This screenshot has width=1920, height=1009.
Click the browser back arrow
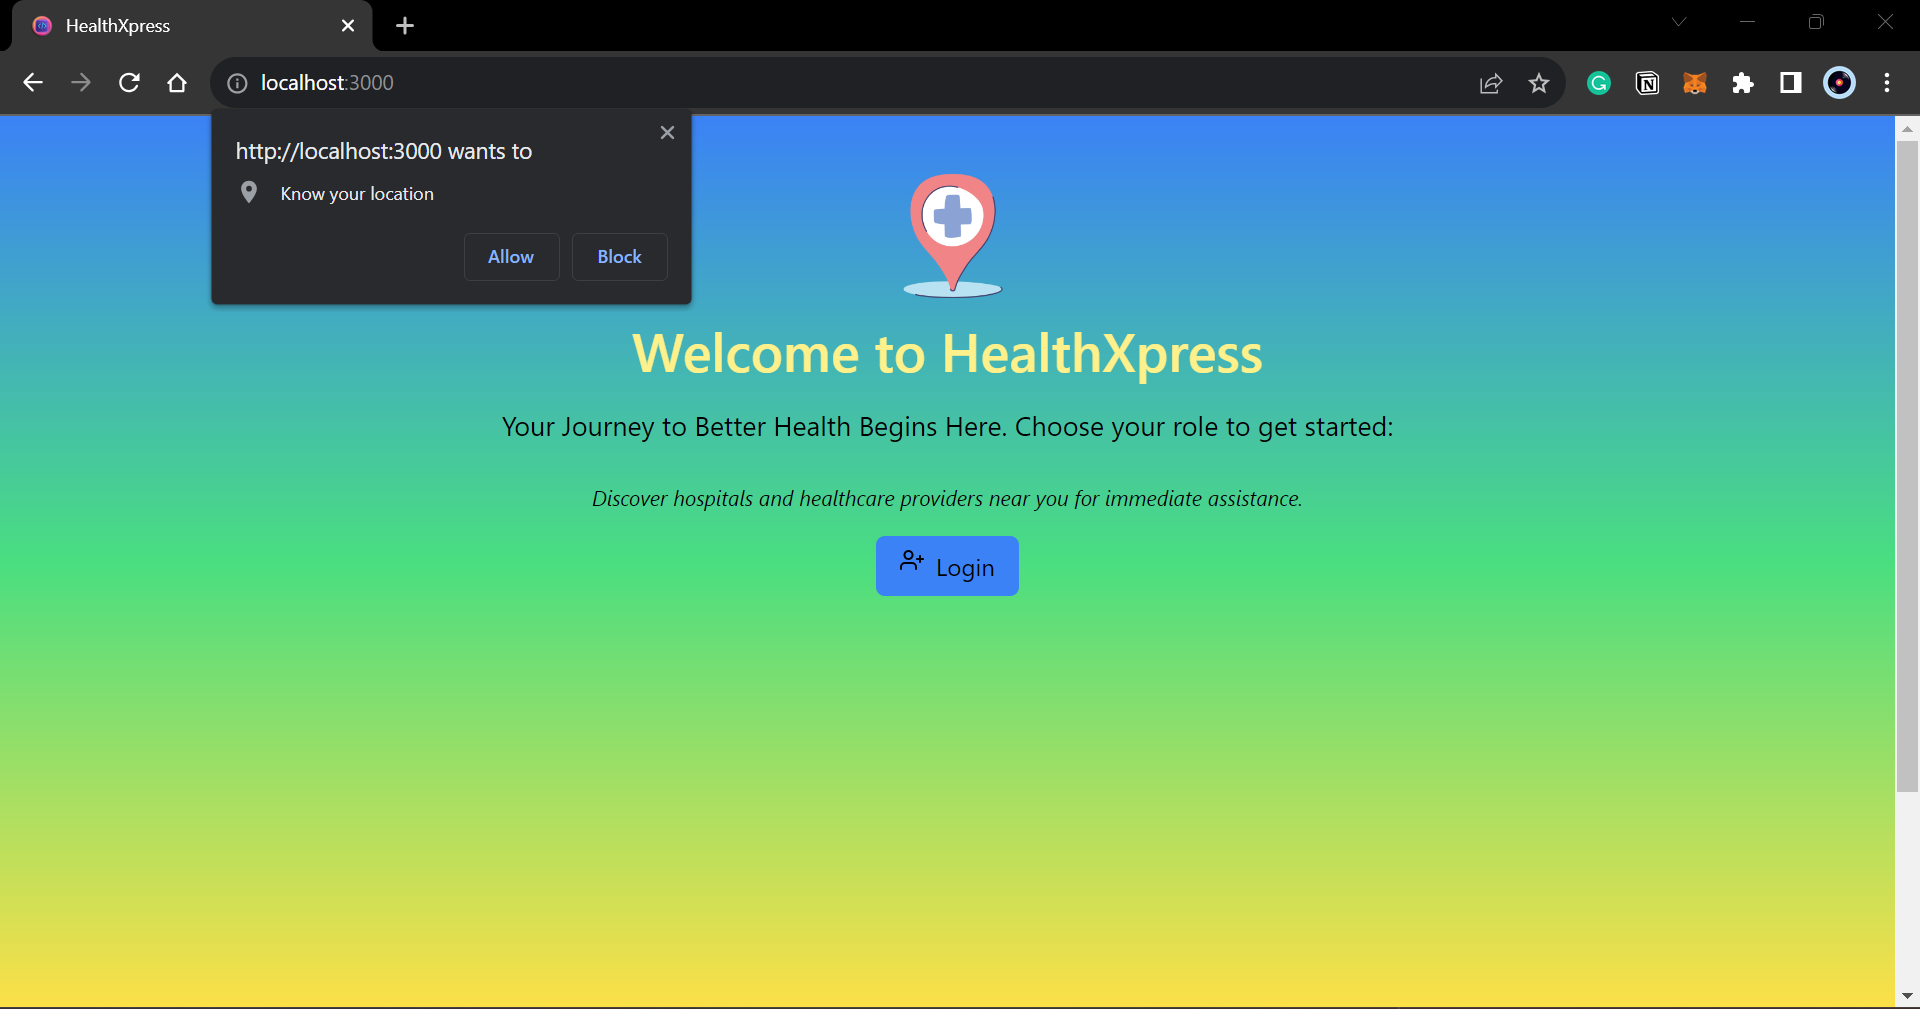pyautogui.click(x=33, y=83)
